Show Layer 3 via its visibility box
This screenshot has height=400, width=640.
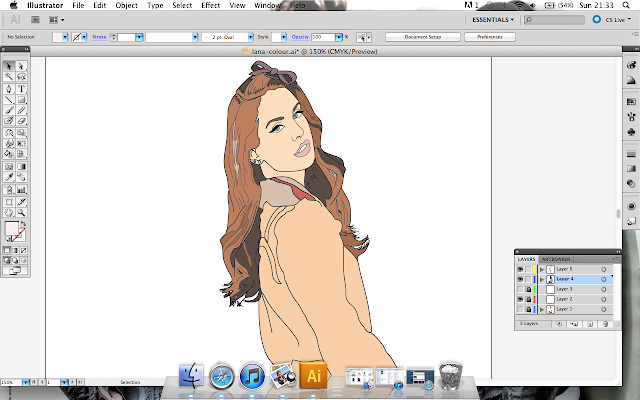point(519,289)
